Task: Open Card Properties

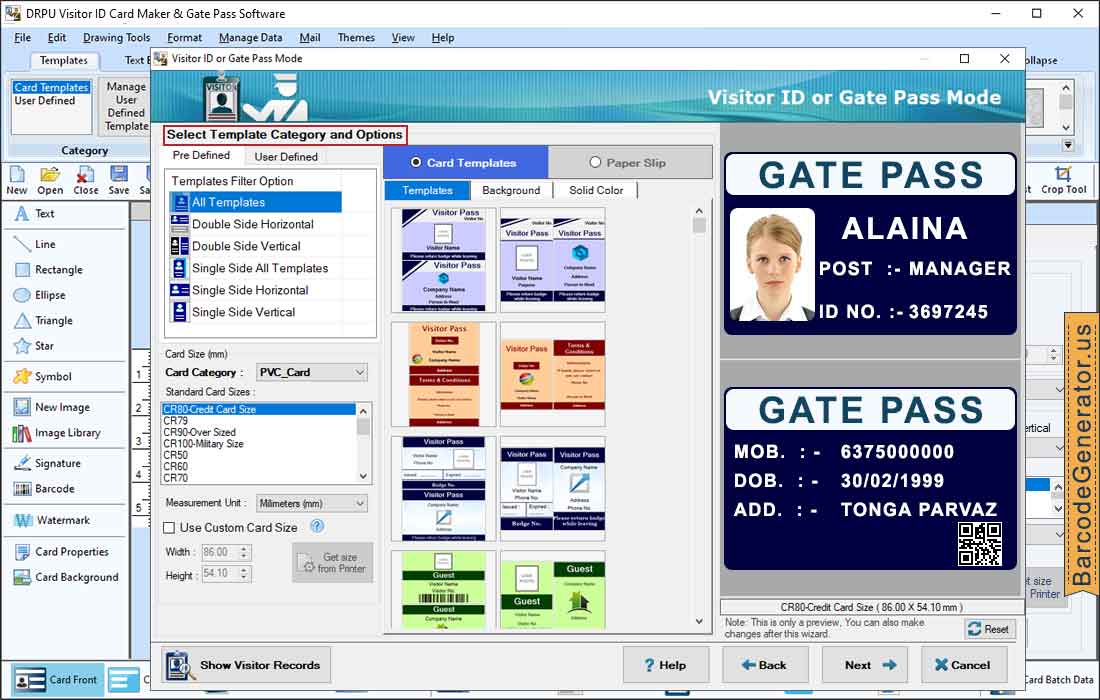Action: 62,552
